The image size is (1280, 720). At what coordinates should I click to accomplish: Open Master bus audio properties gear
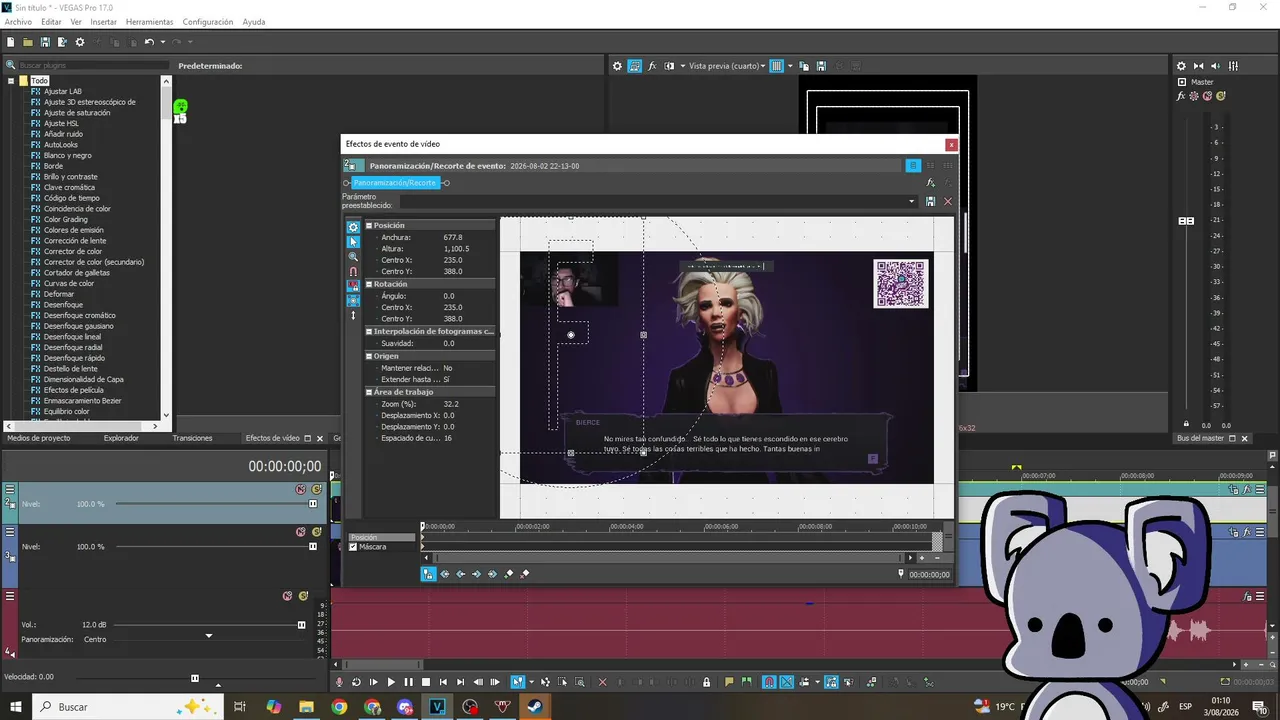click(x=1181, y=66)
